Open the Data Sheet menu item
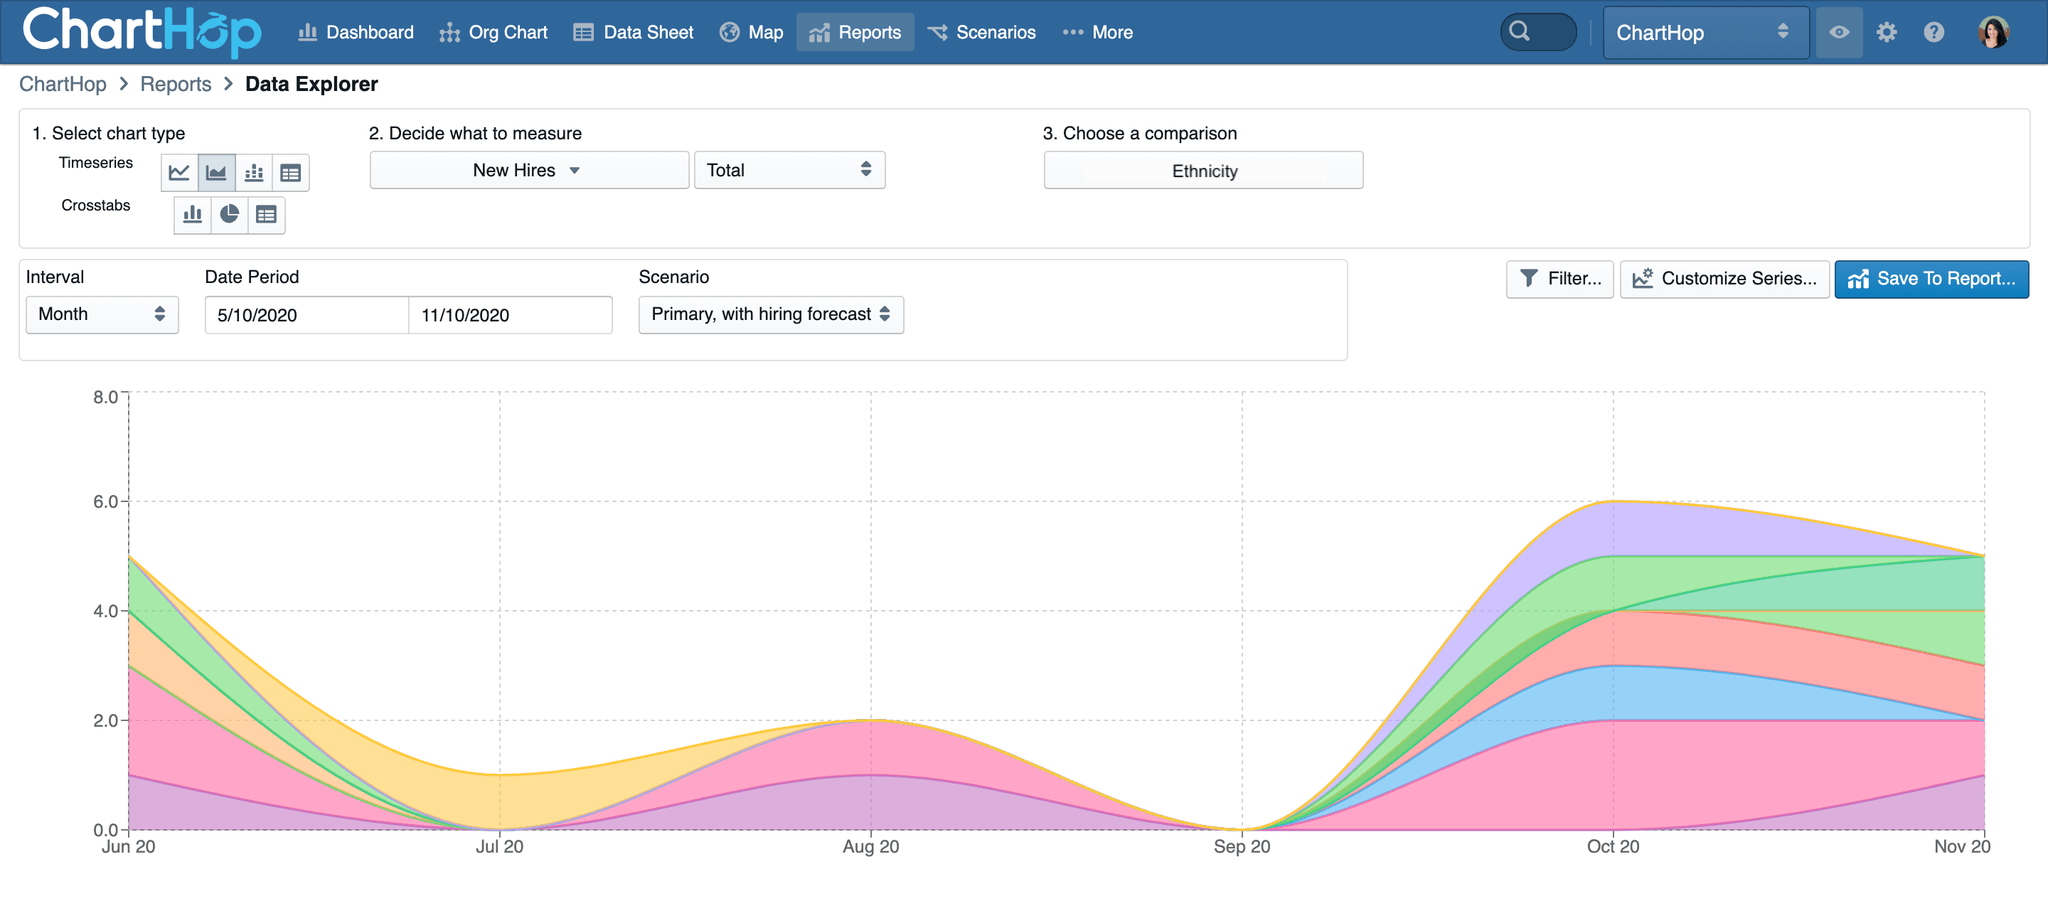Screen dimensions: 2048x921 pyautogui.click(x=634, y=32)
